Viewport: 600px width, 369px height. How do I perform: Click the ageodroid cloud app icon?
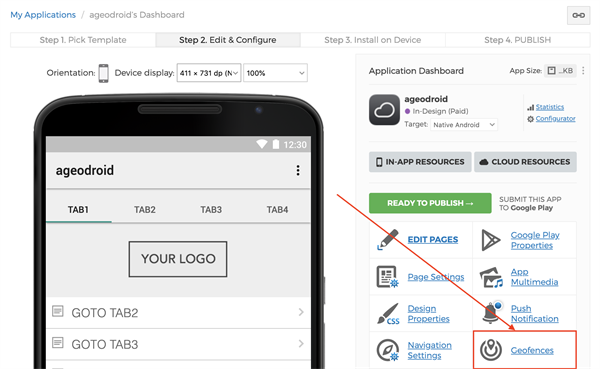coord(384,110)
